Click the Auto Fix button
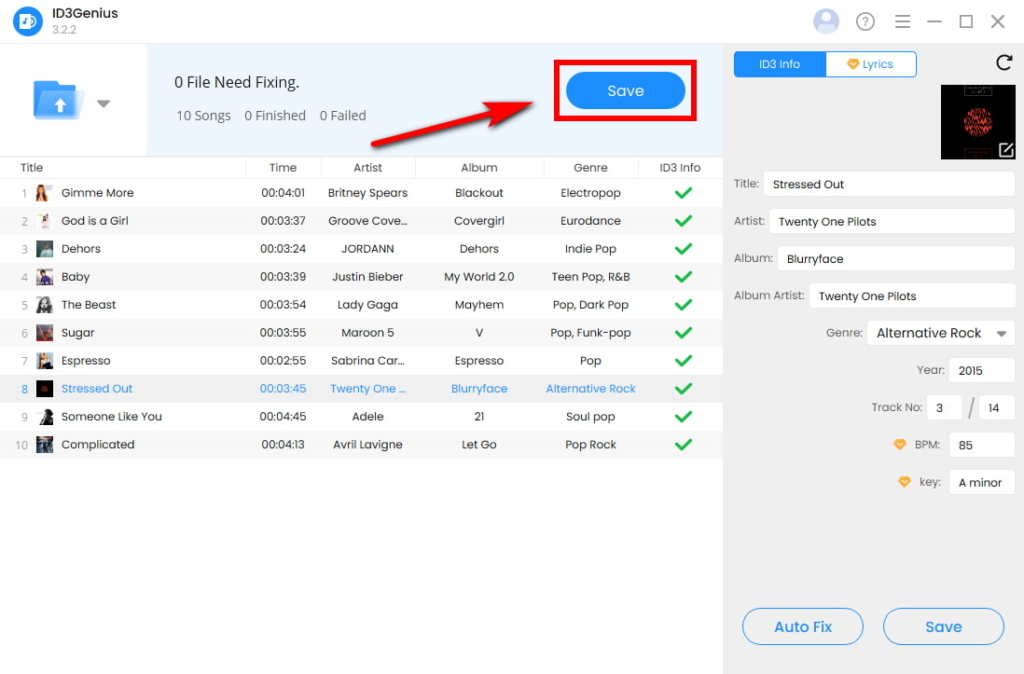The height and width of the screenshot is (674, 1024). click(x=802, y=626)
